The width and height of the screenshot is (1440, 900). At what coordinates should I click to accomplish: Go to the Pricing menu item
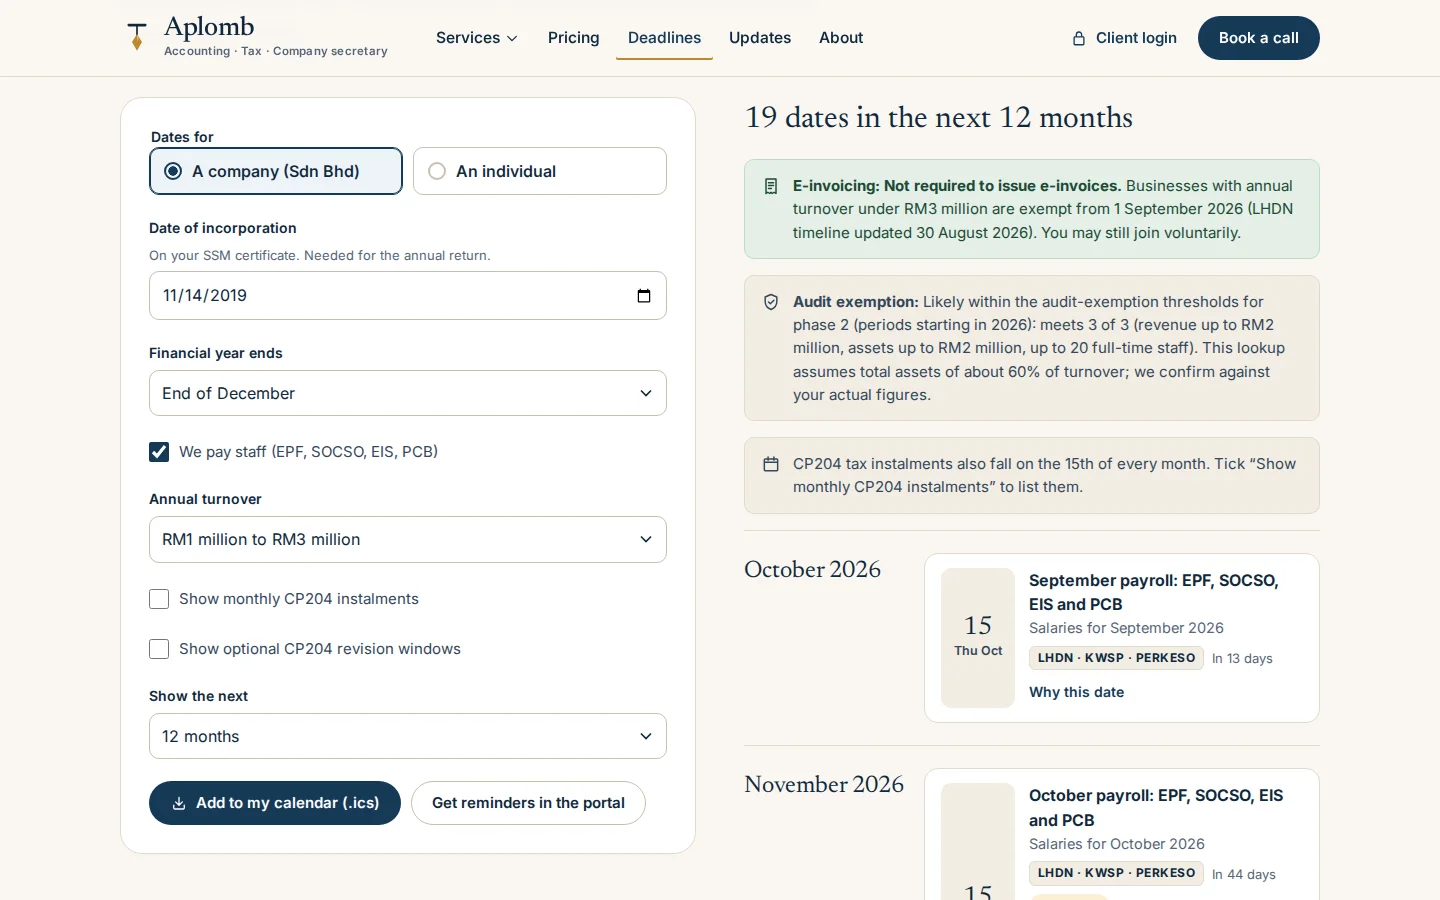click(x=574, y=38)
